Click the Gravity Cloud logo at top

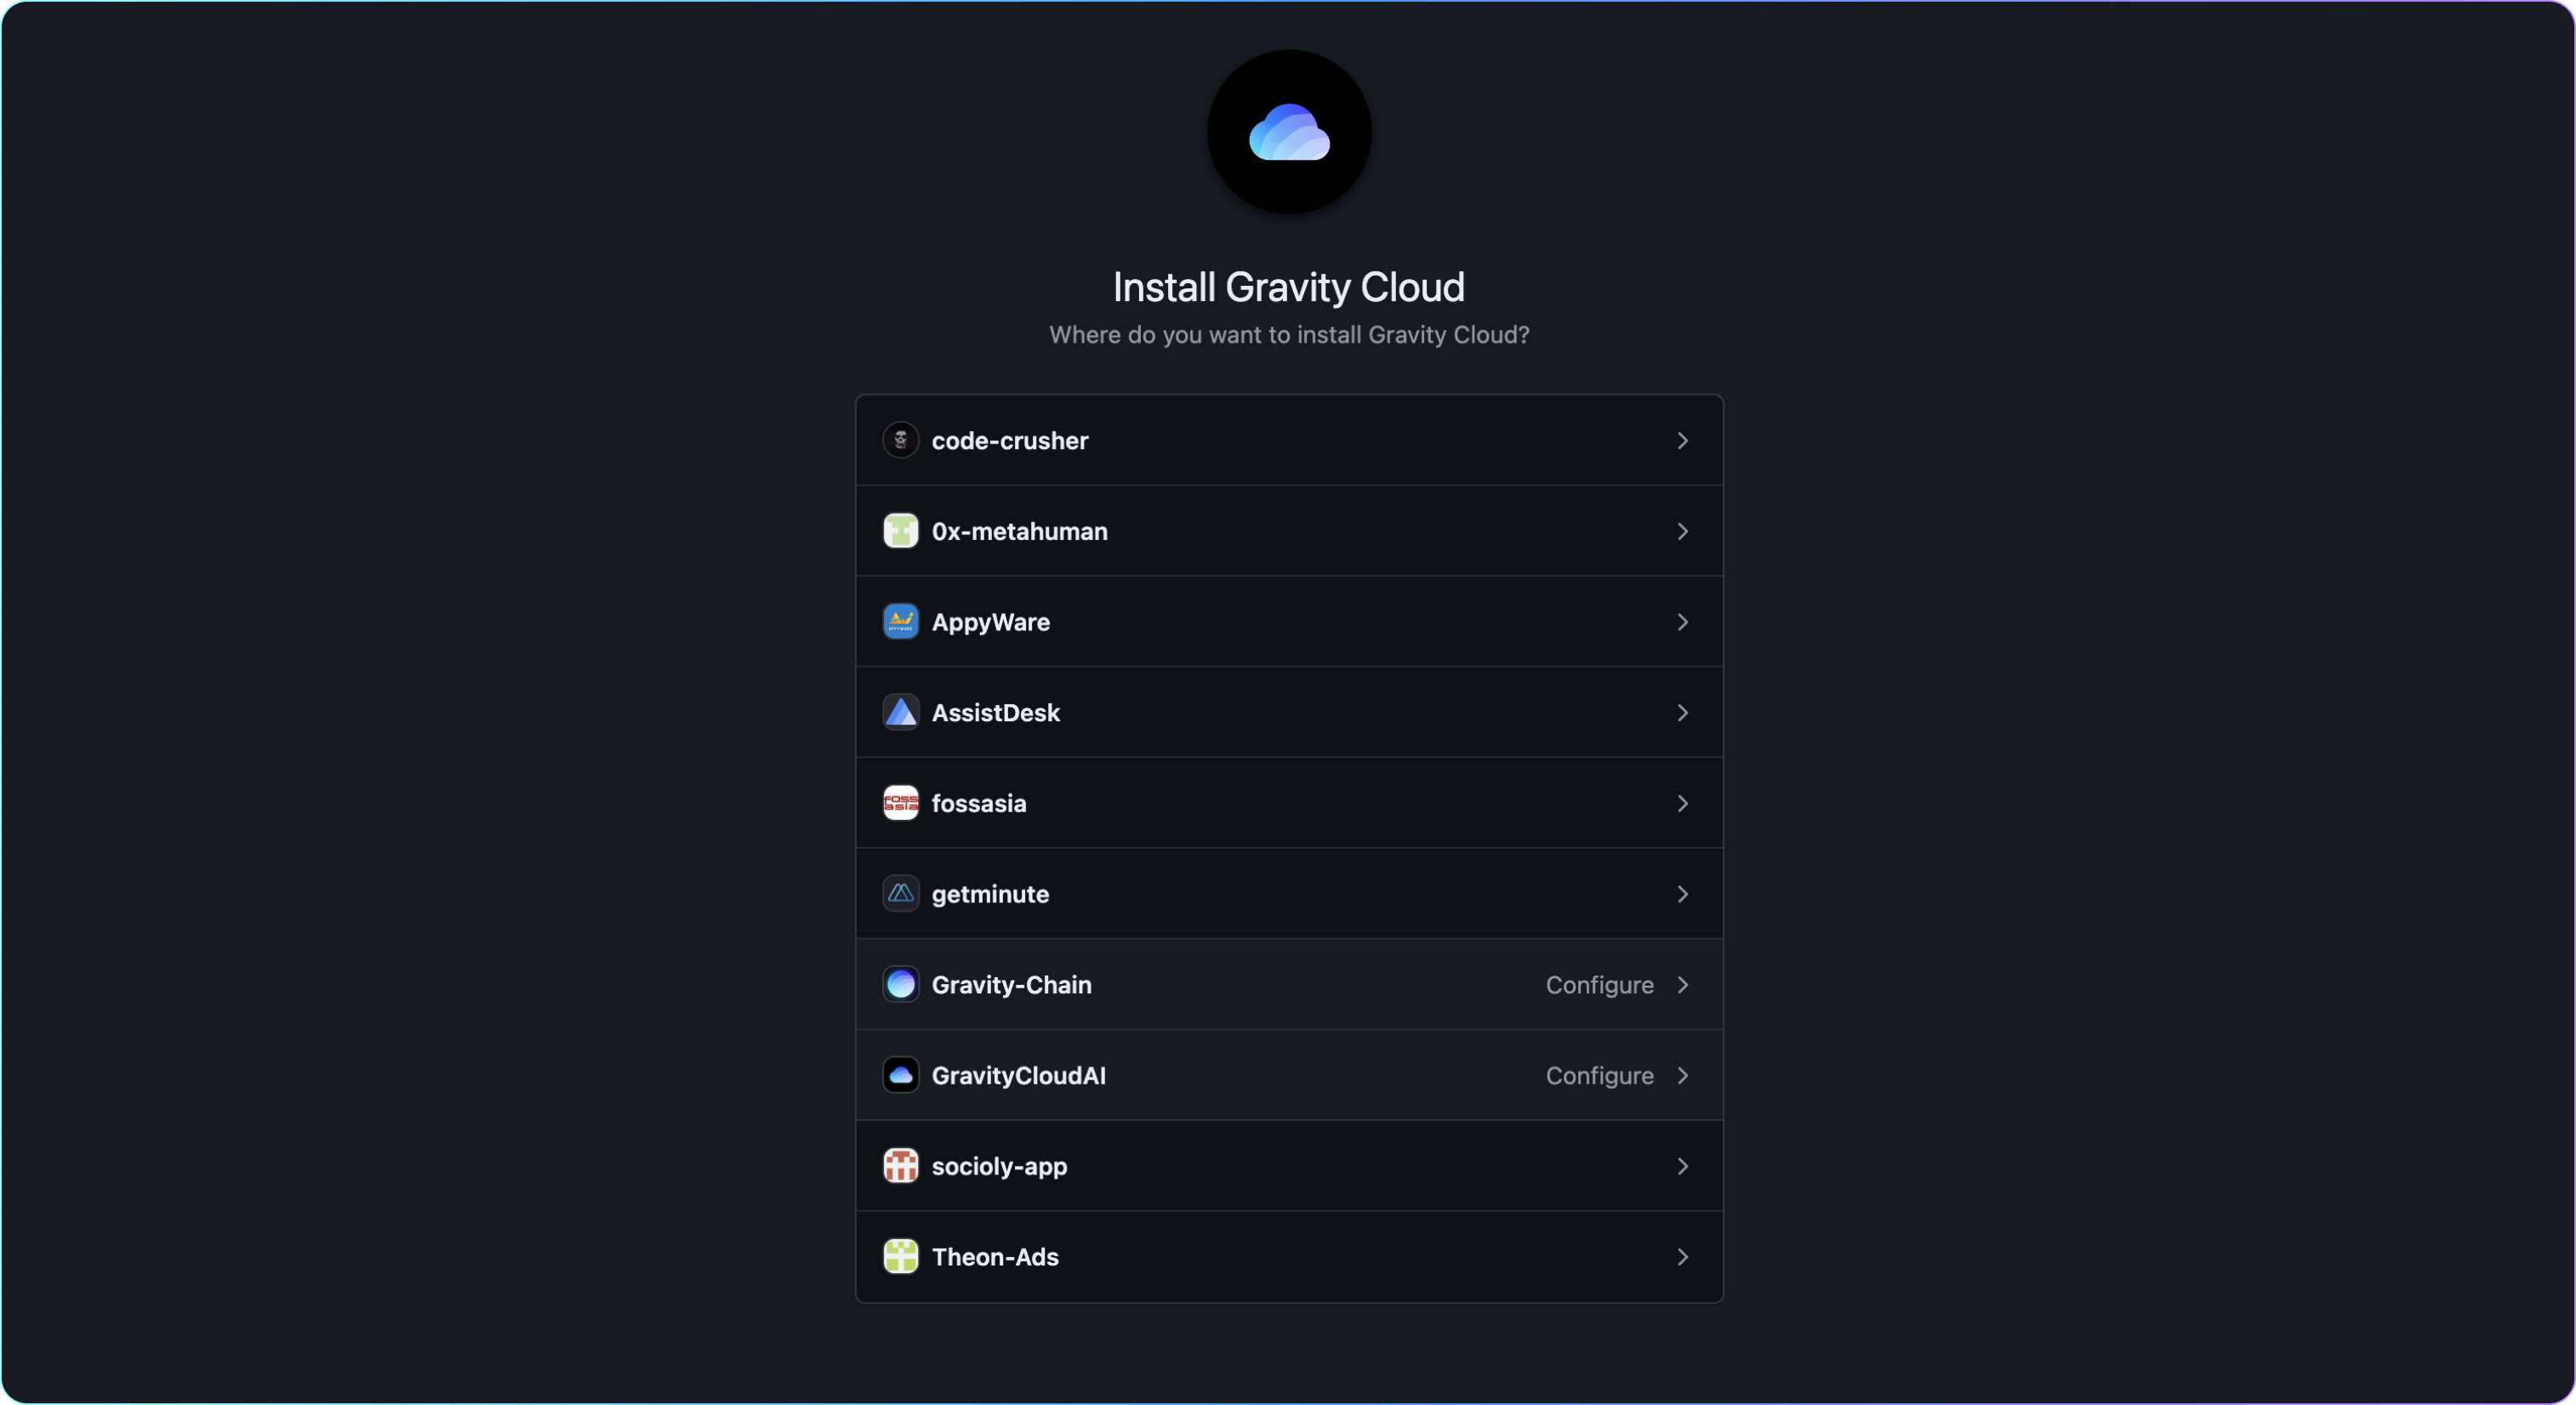(1288, 132)
